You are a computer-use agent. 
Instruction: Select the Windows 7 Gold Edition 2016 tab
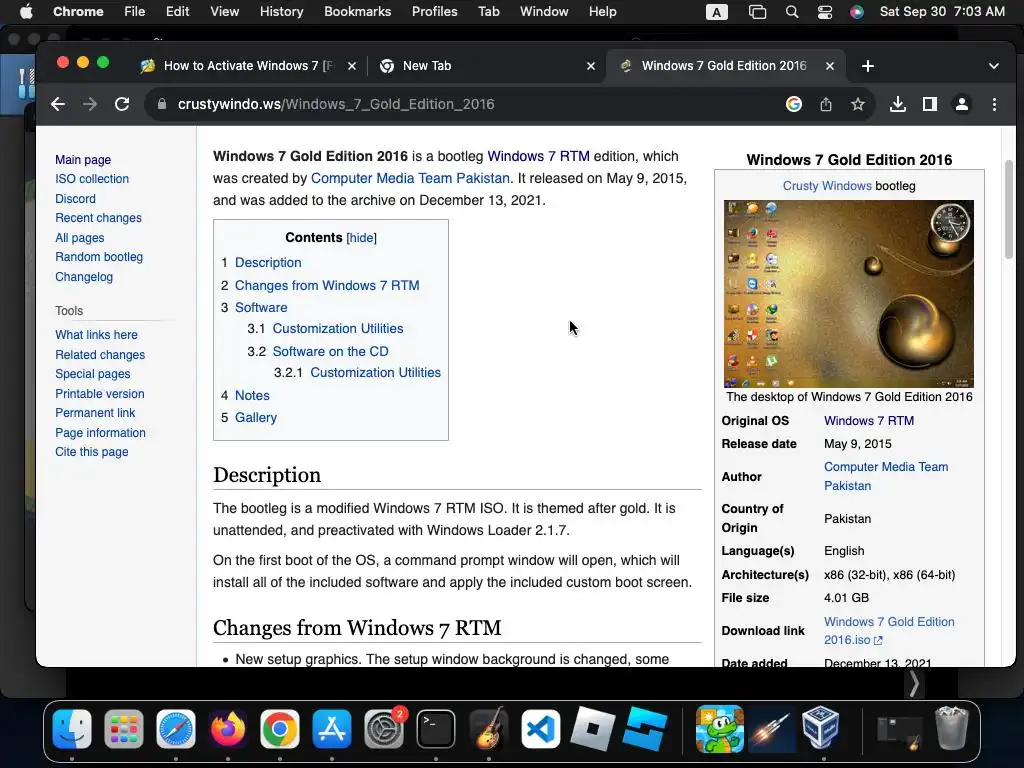pyautogui.click(x=725, y=66)
